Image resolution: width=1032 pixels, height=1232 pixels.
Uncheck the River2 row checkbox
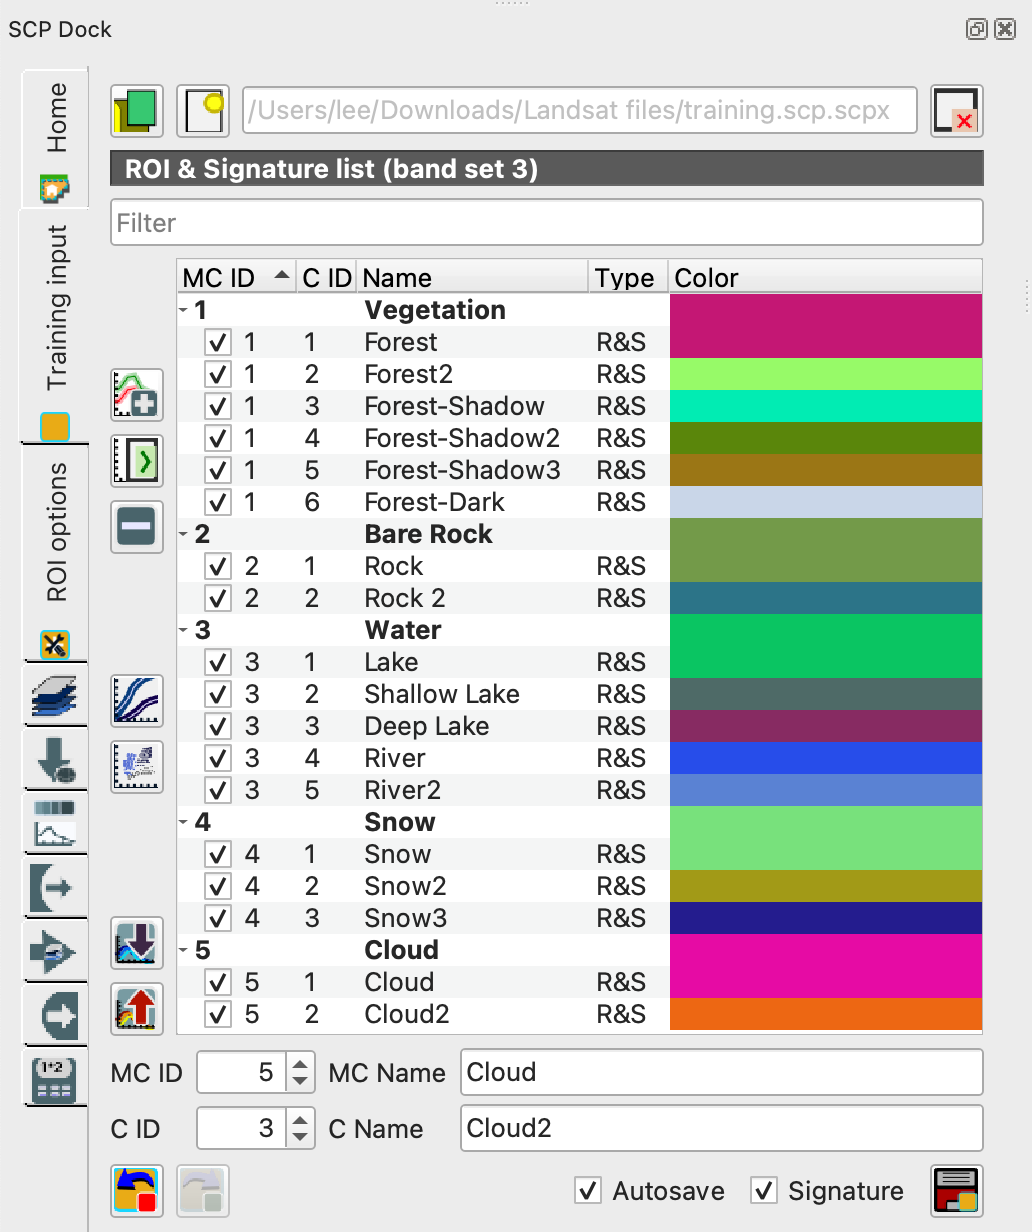coord(218,790)
